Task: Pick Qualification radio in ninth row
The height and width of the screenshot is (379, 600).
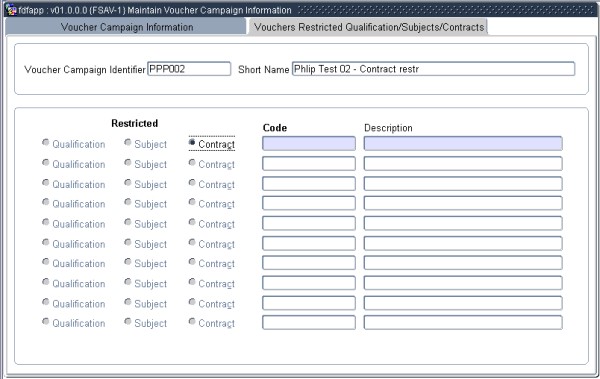Action: 46,302
